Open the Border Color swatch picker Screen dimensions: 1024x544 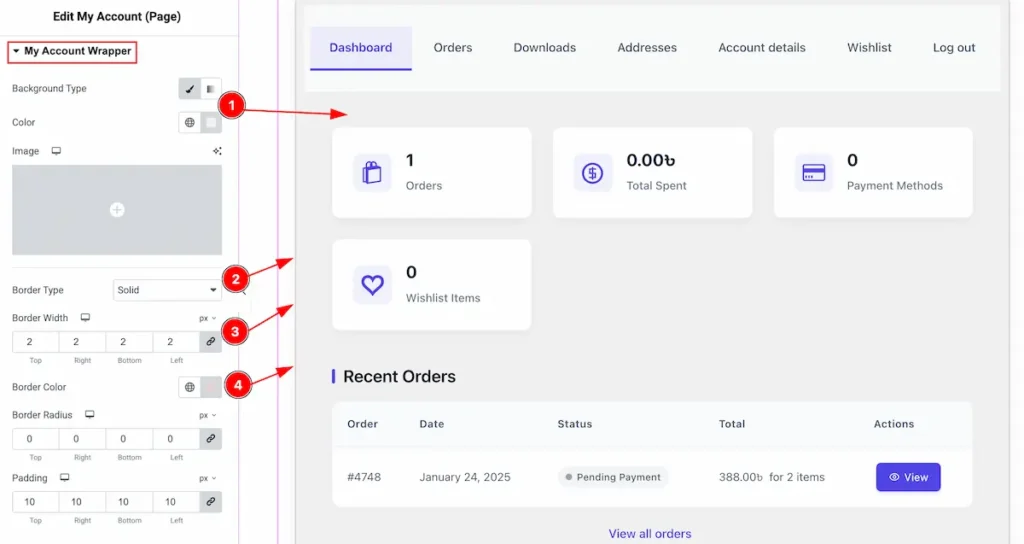(211, 387)
